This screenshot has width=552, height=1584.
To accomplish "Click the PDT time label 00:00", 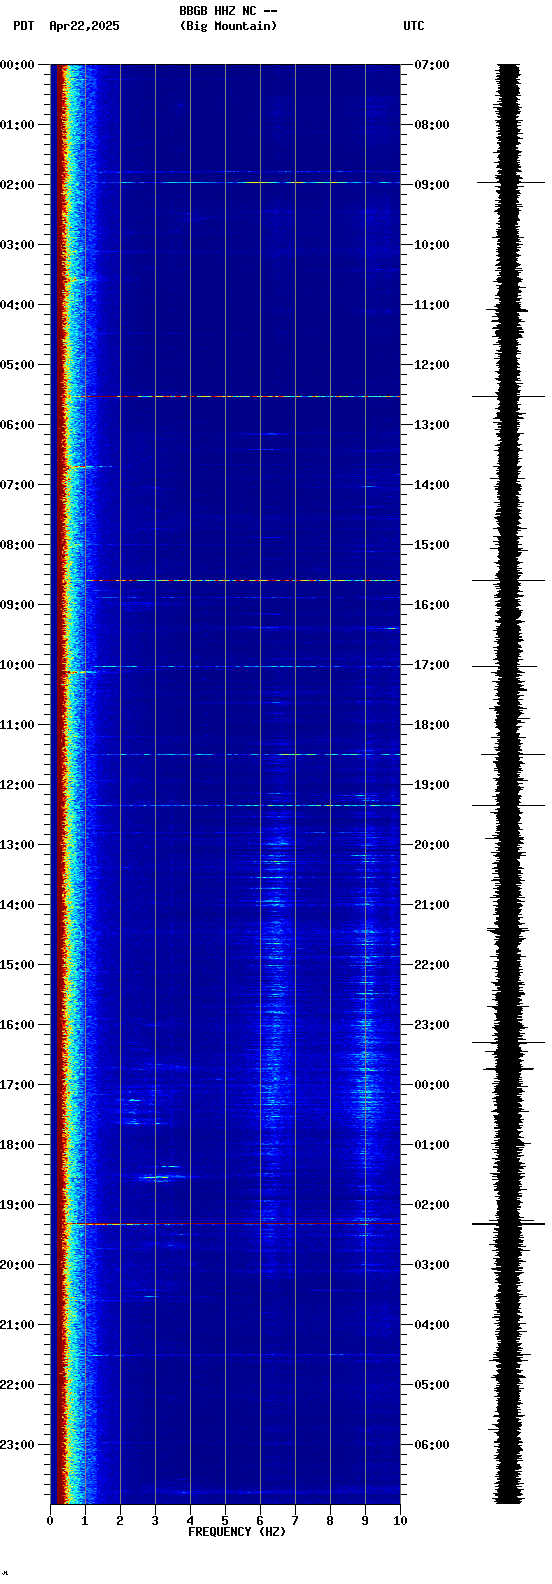I will [18, 65].
